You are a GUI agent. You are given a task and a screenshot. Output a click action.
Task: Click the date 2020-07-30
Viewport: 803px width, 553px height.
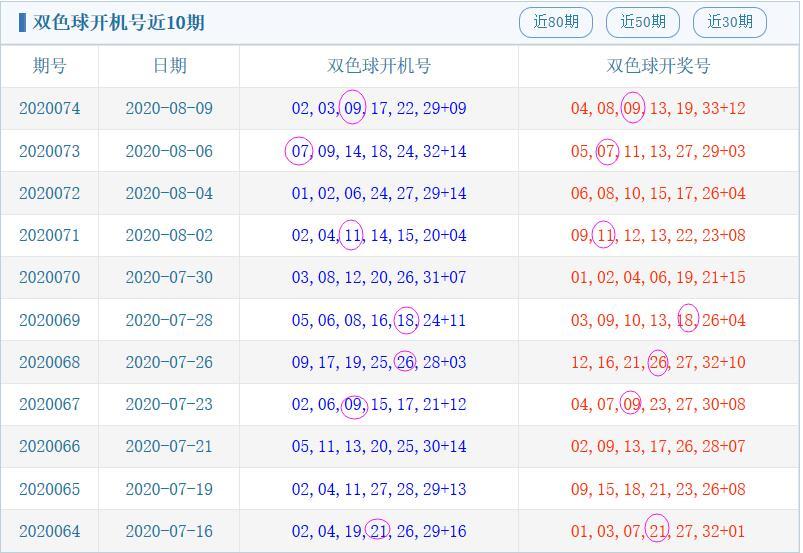(x=169, y=278)
